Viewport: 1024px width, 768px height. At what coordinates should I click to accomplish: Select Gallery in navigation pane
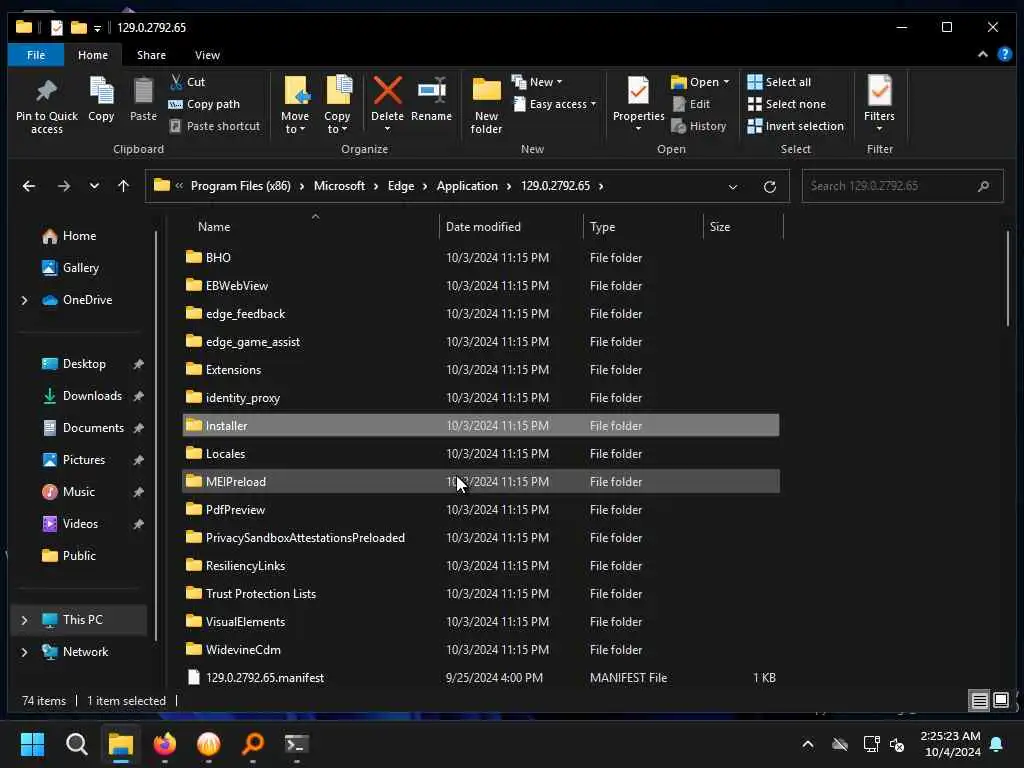[x=80, y=268]
